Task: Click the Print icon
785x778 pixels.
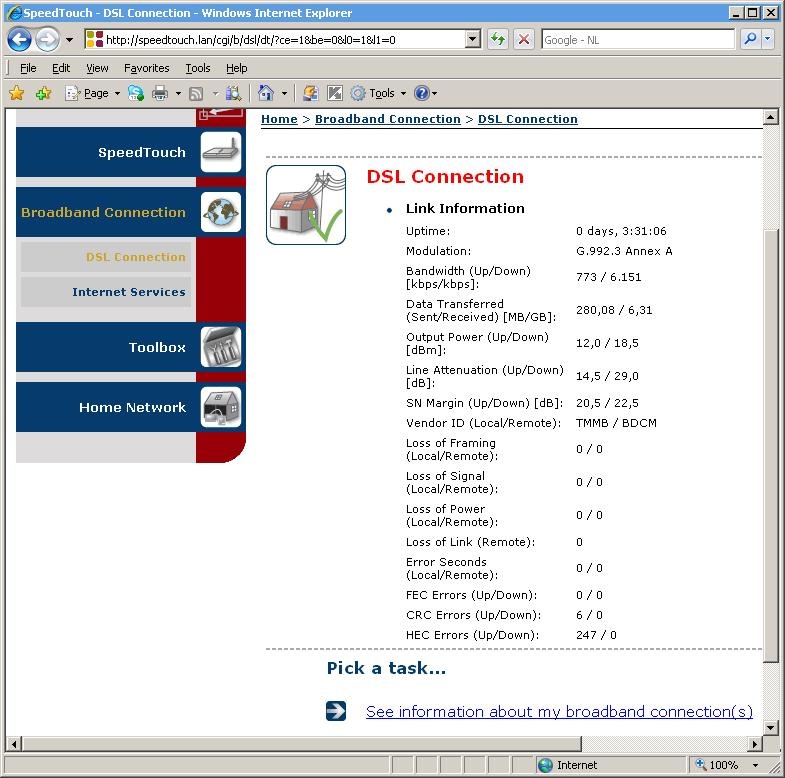Action: tap(160, 93)
